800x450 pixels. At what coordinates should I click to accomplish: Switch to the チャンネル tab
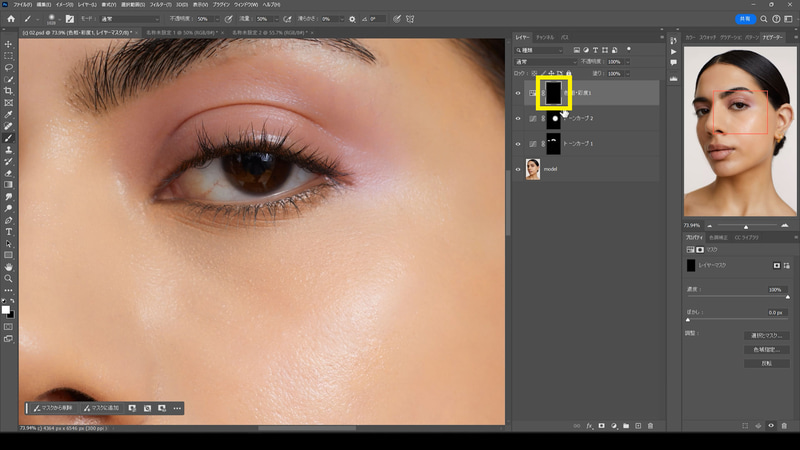tap(544, 37)
